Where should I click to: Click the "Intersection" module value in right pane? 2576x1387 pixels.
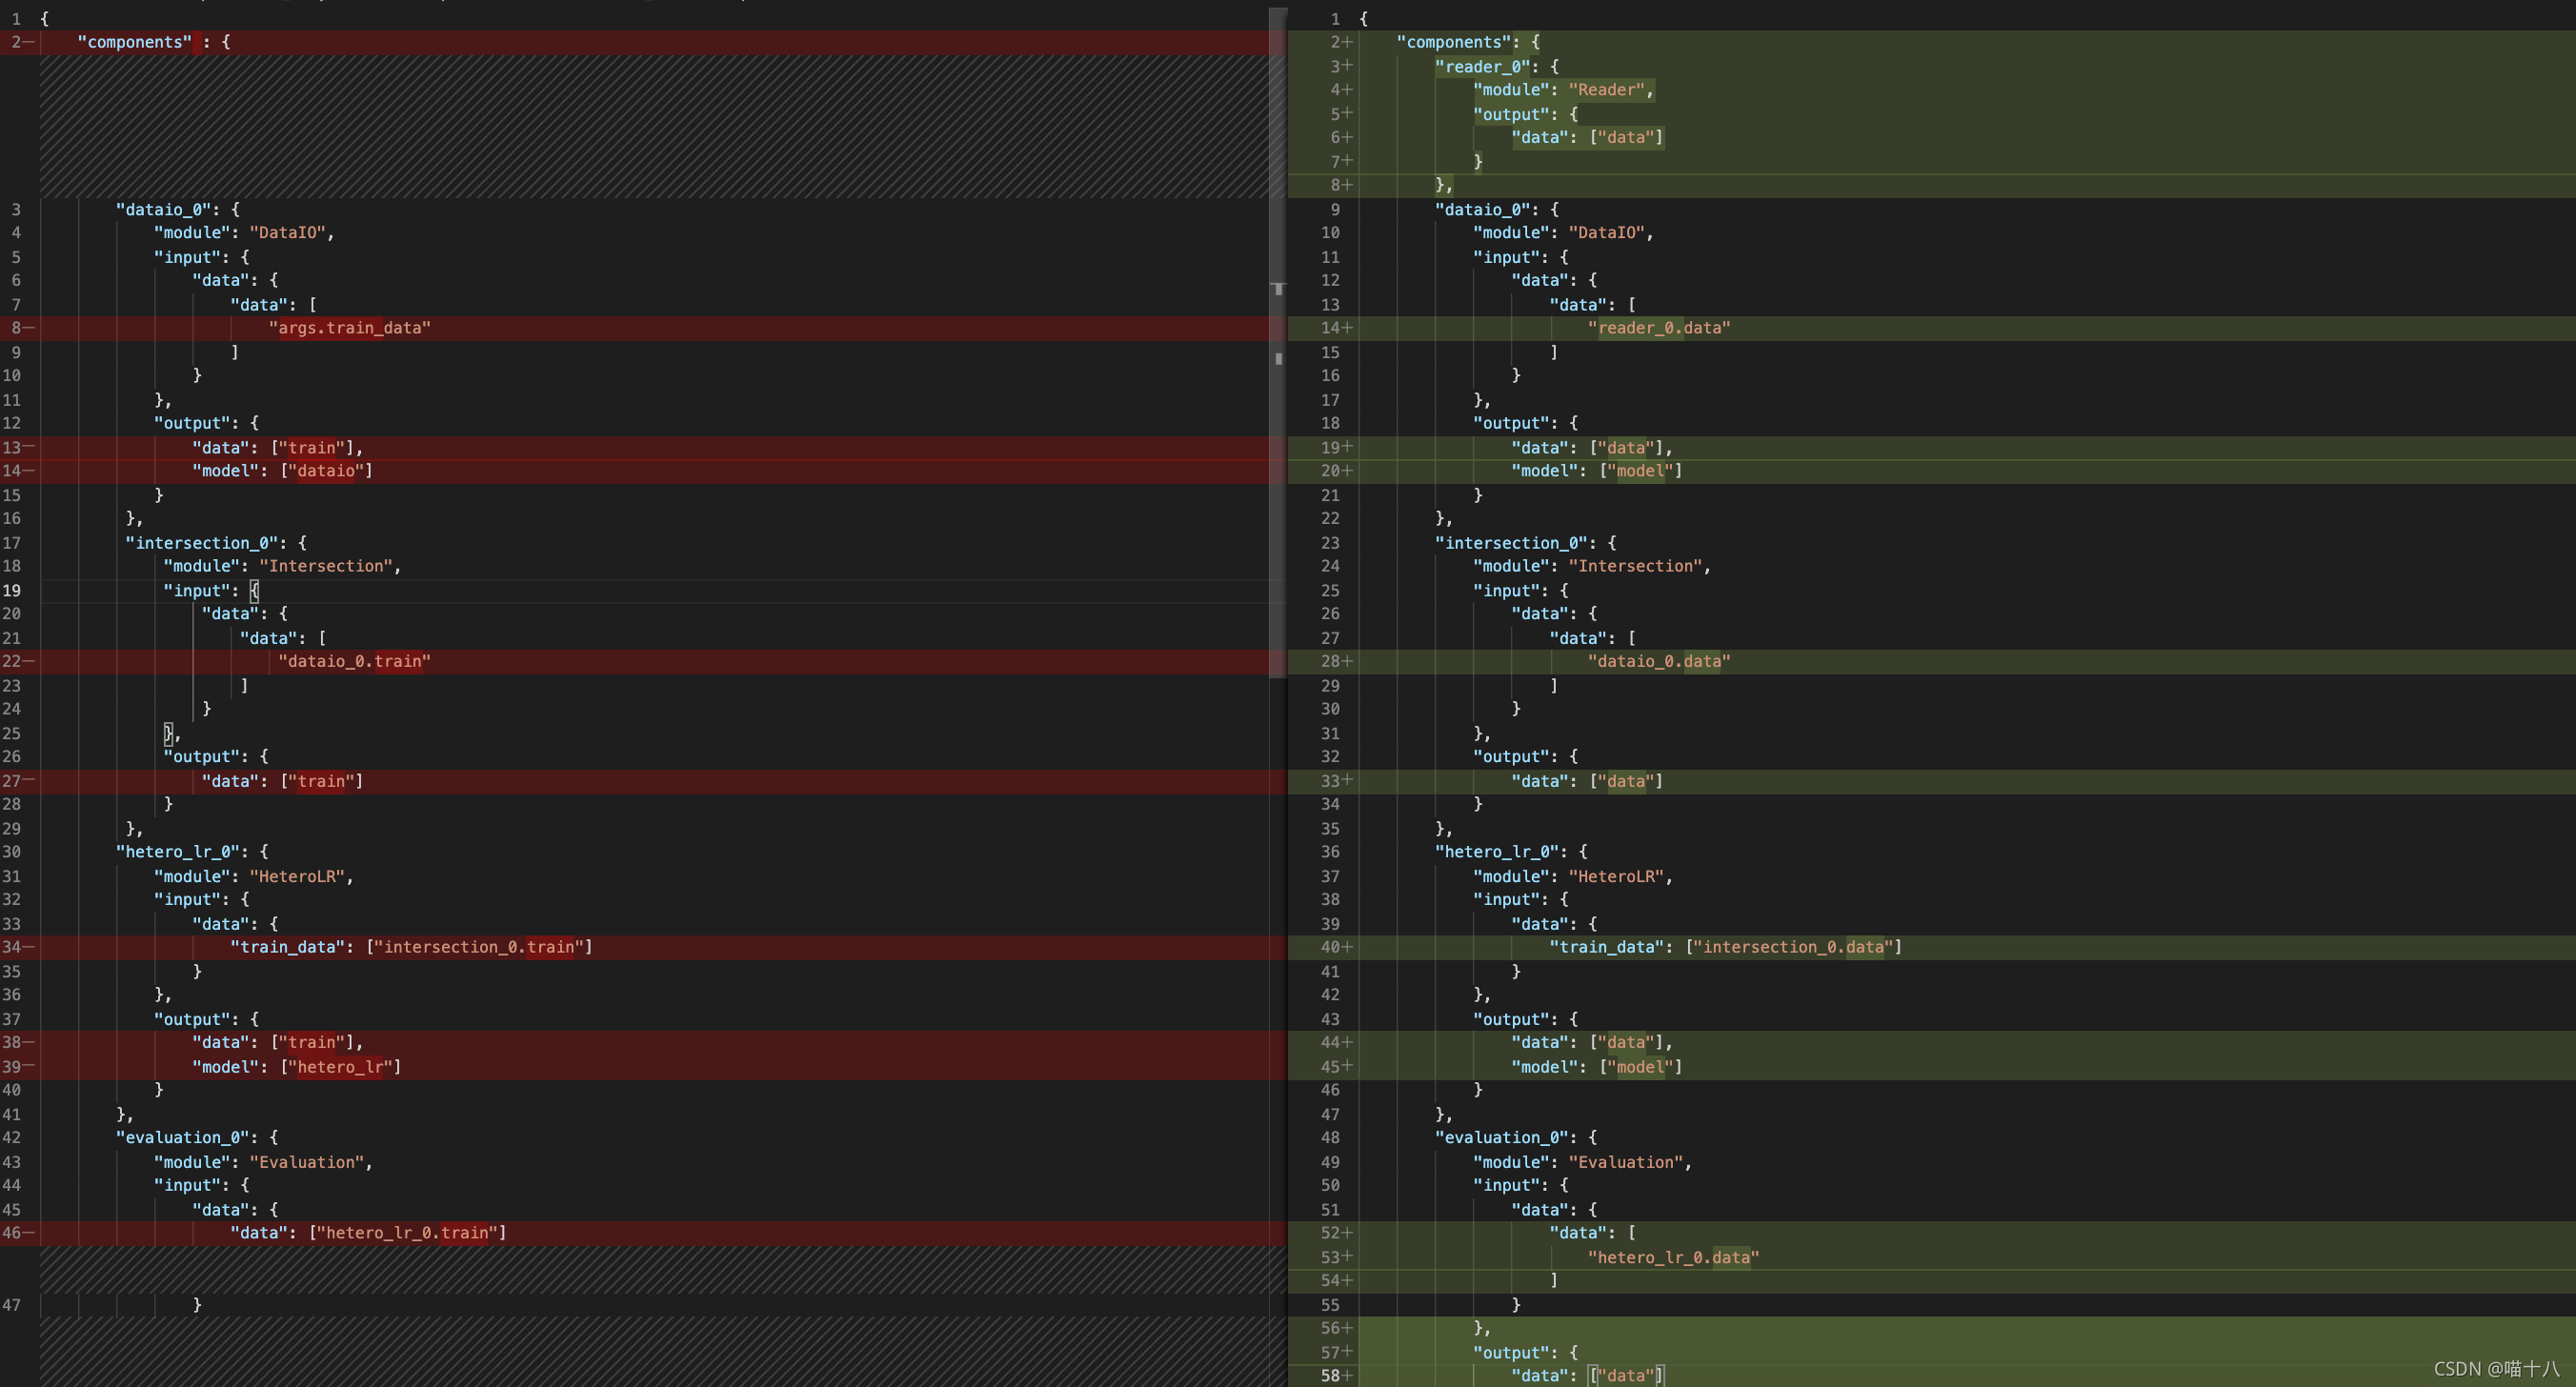pos(1635,566)
